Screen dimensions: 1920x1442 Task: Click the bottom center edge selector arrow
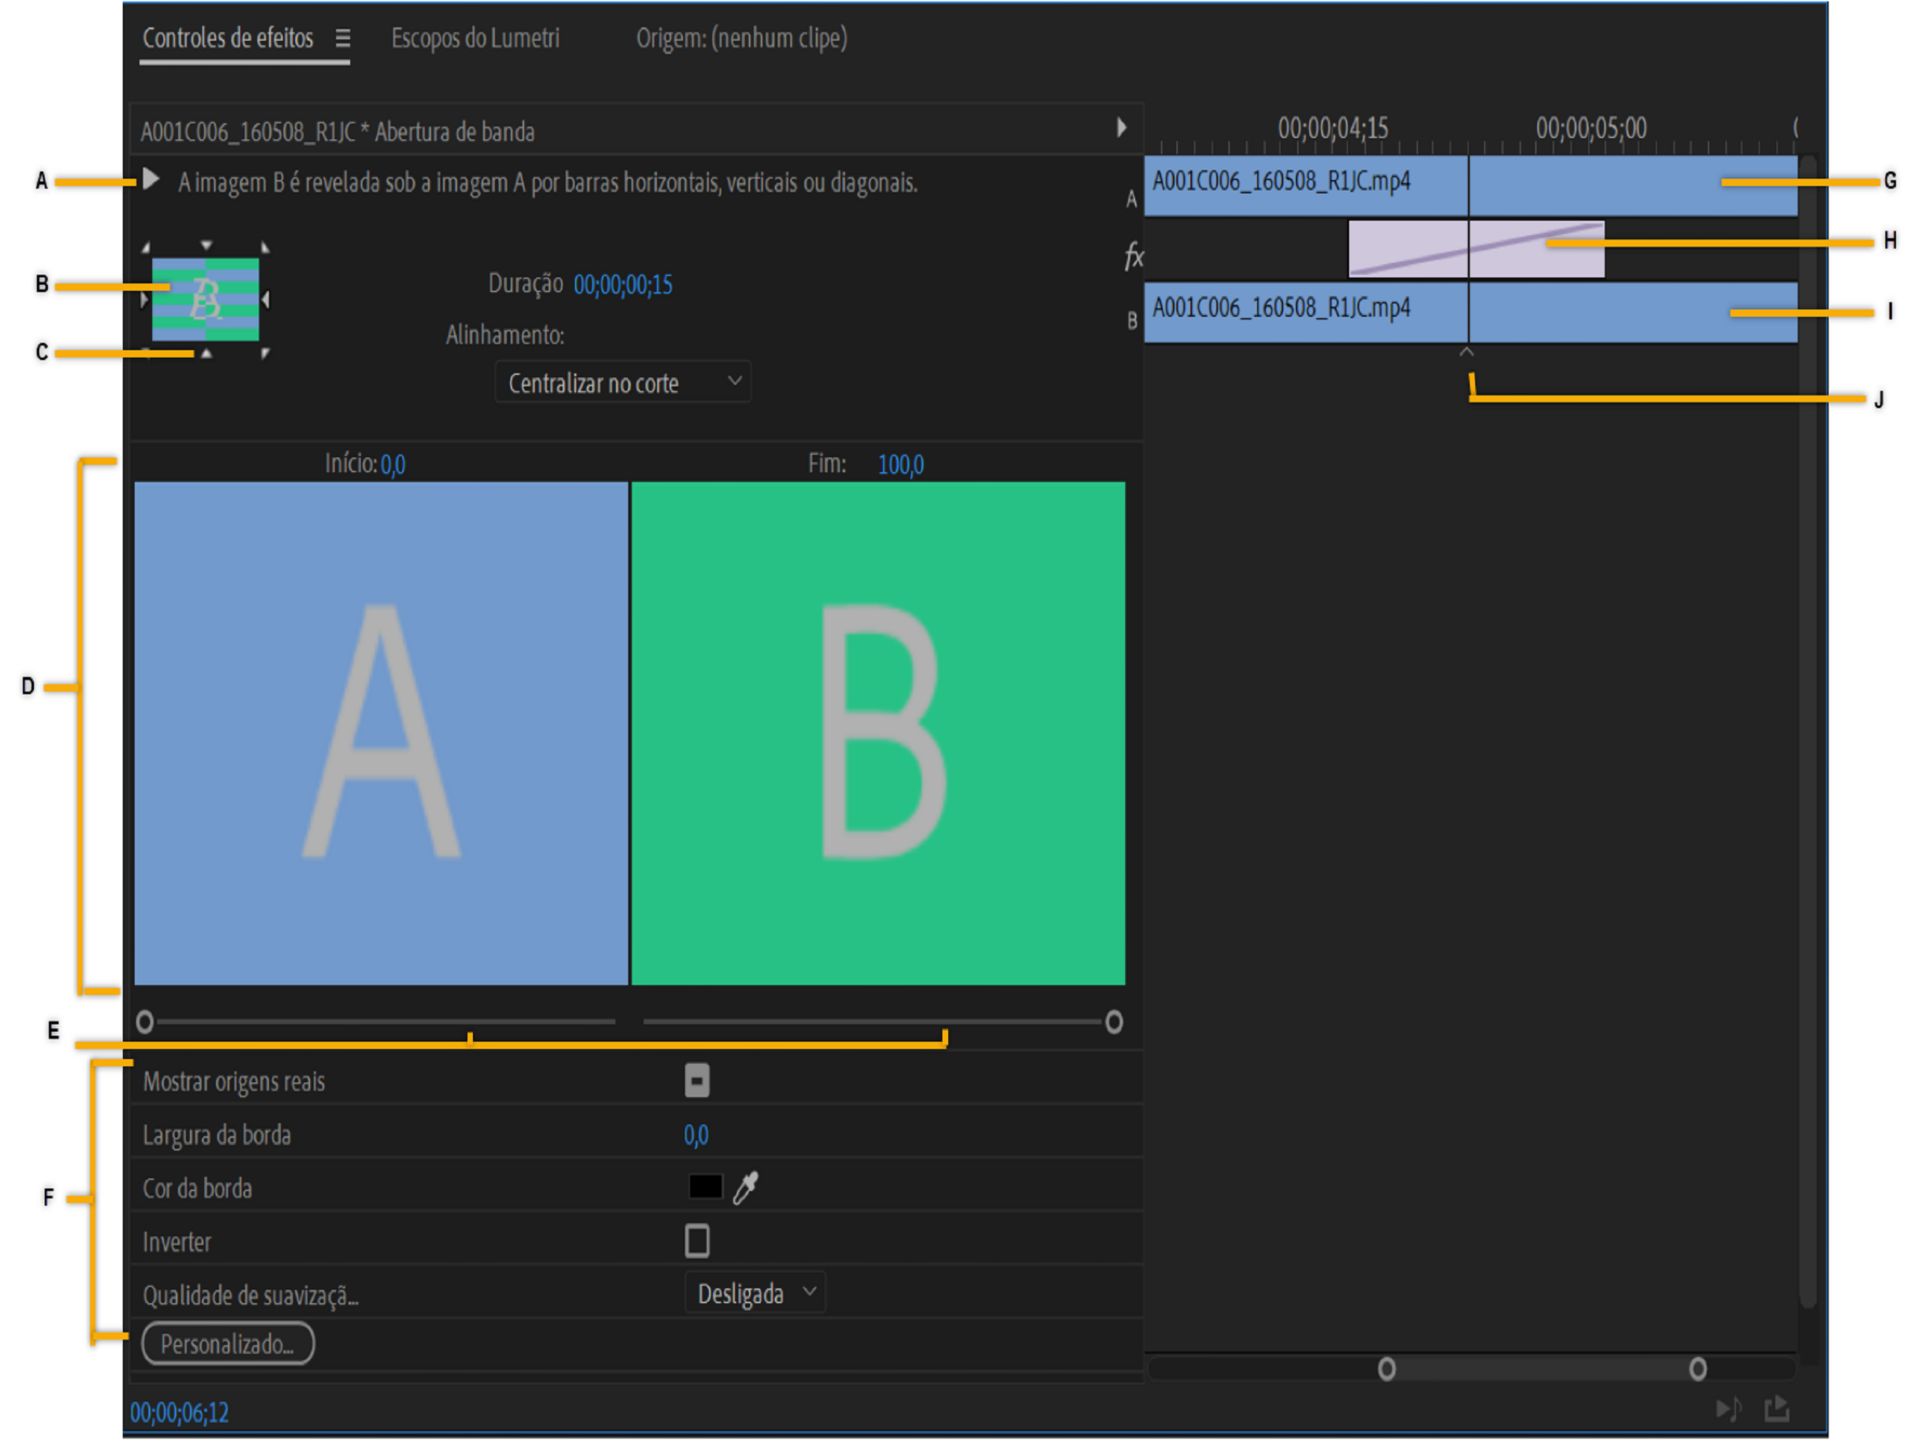206,353
